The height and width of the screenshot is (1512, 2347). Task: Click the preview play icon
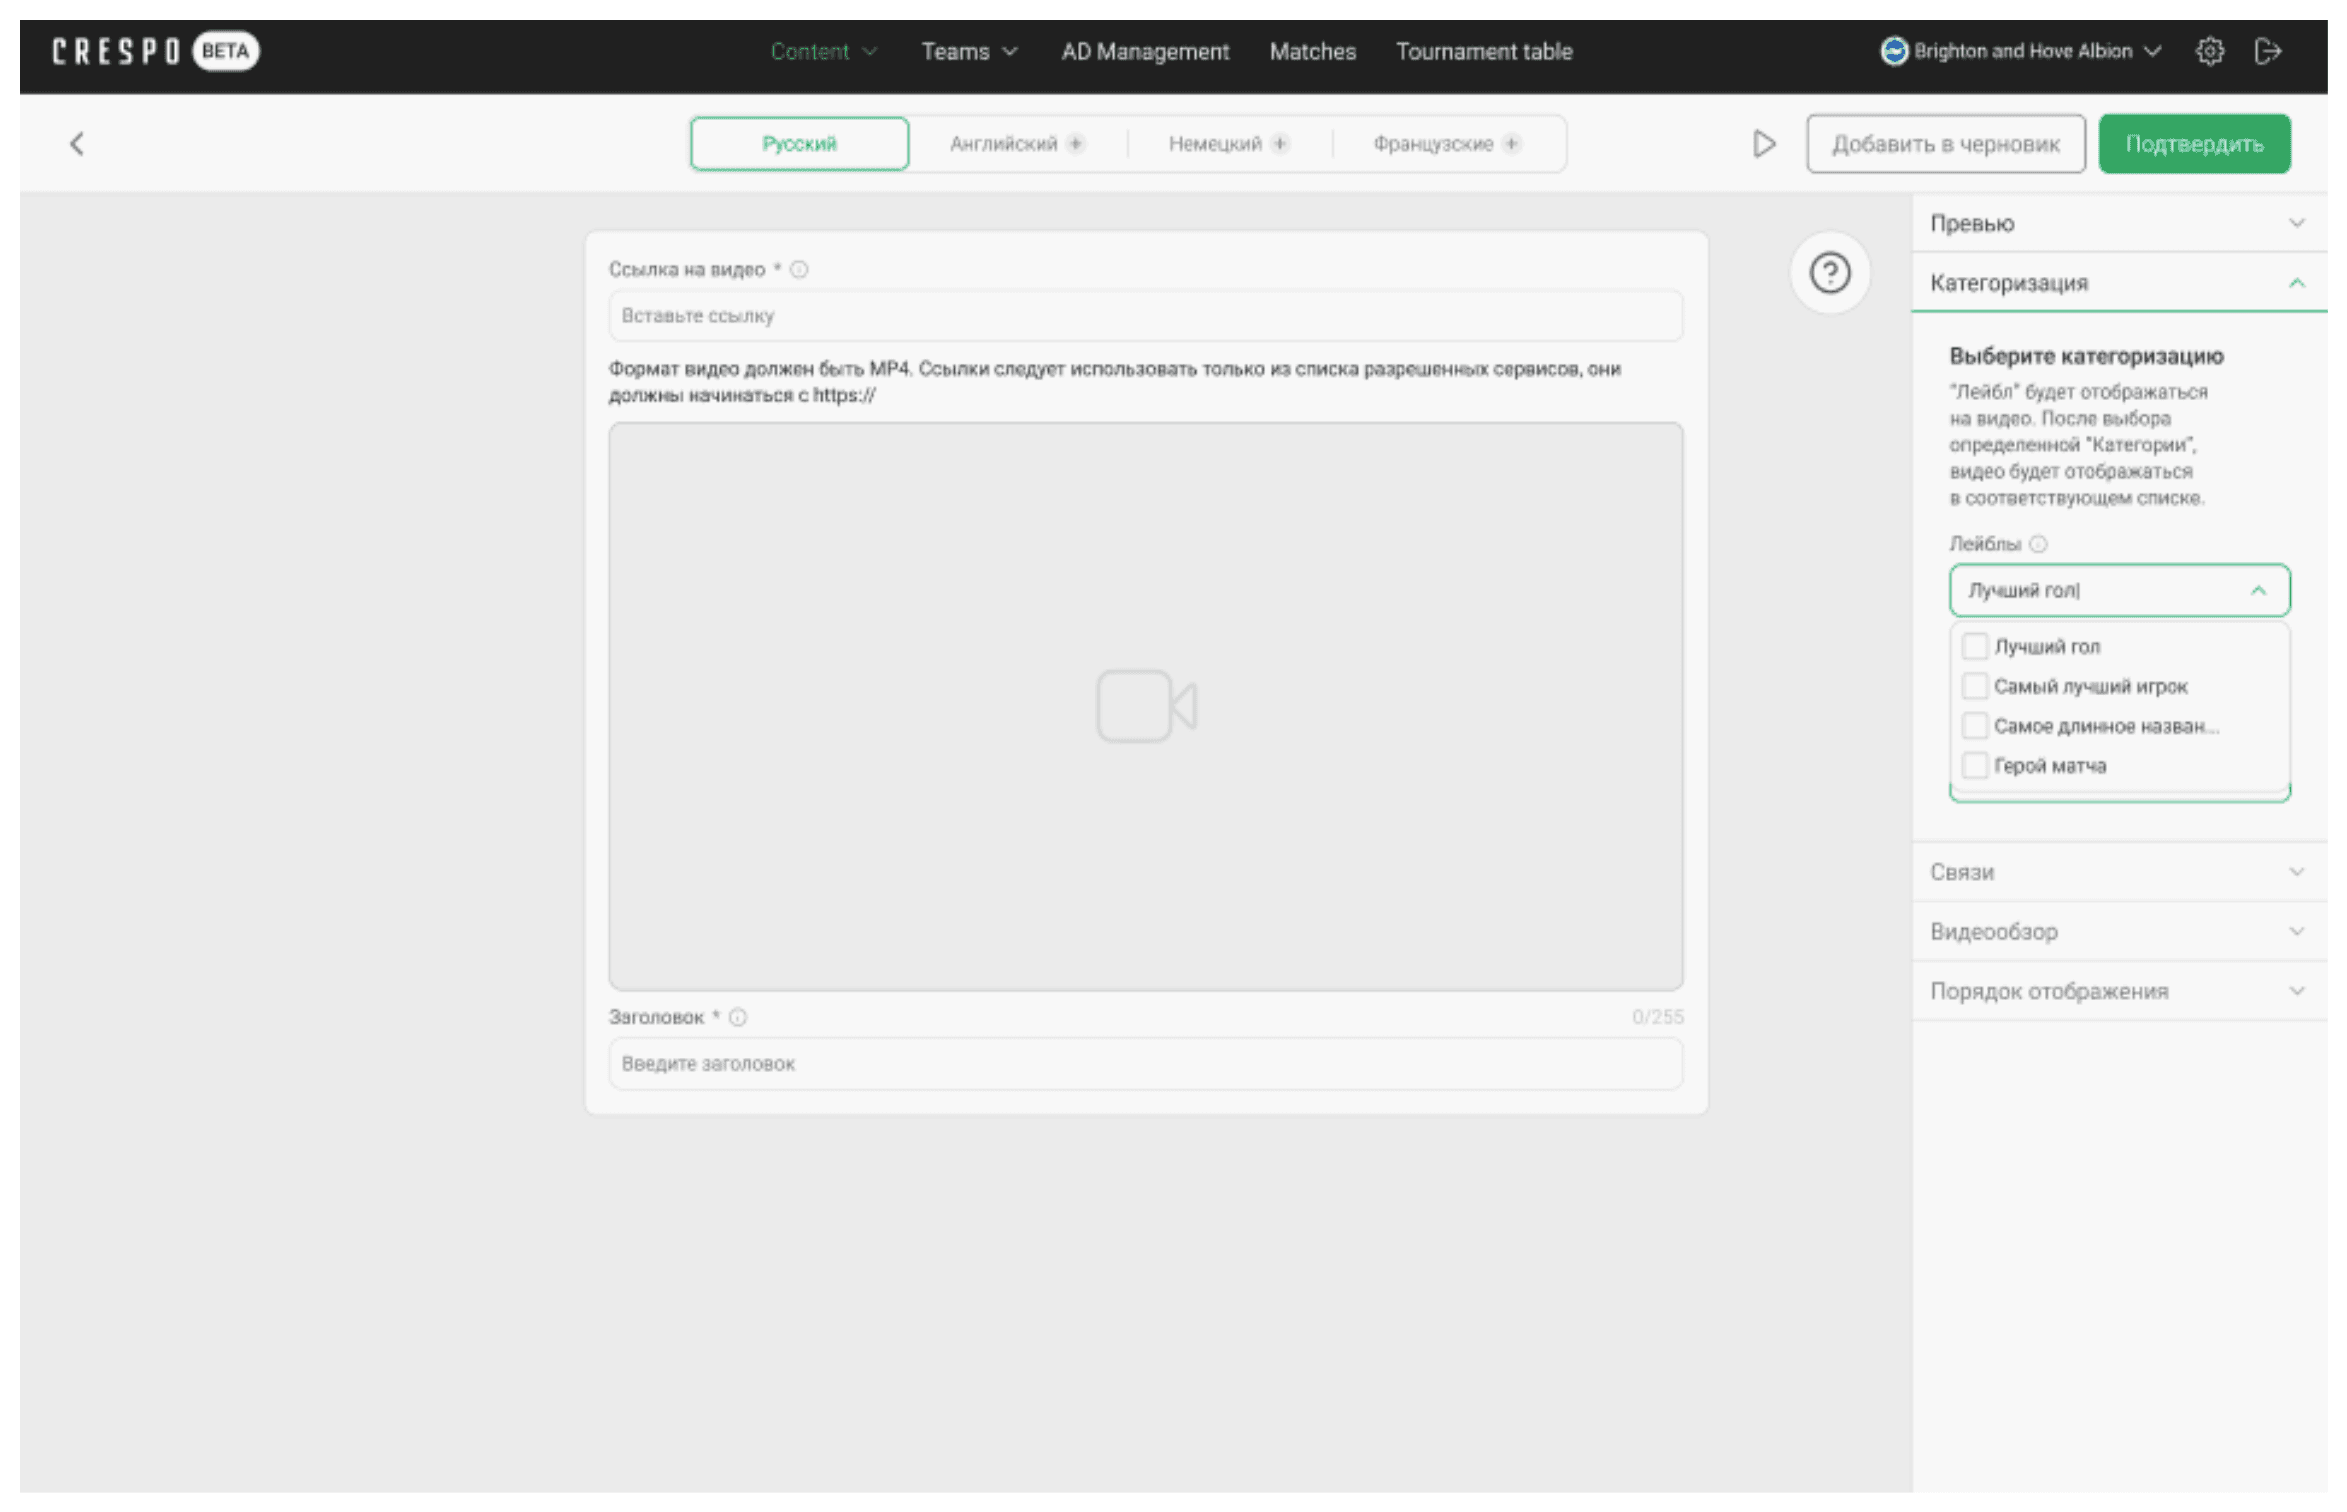pos(1763,144)
